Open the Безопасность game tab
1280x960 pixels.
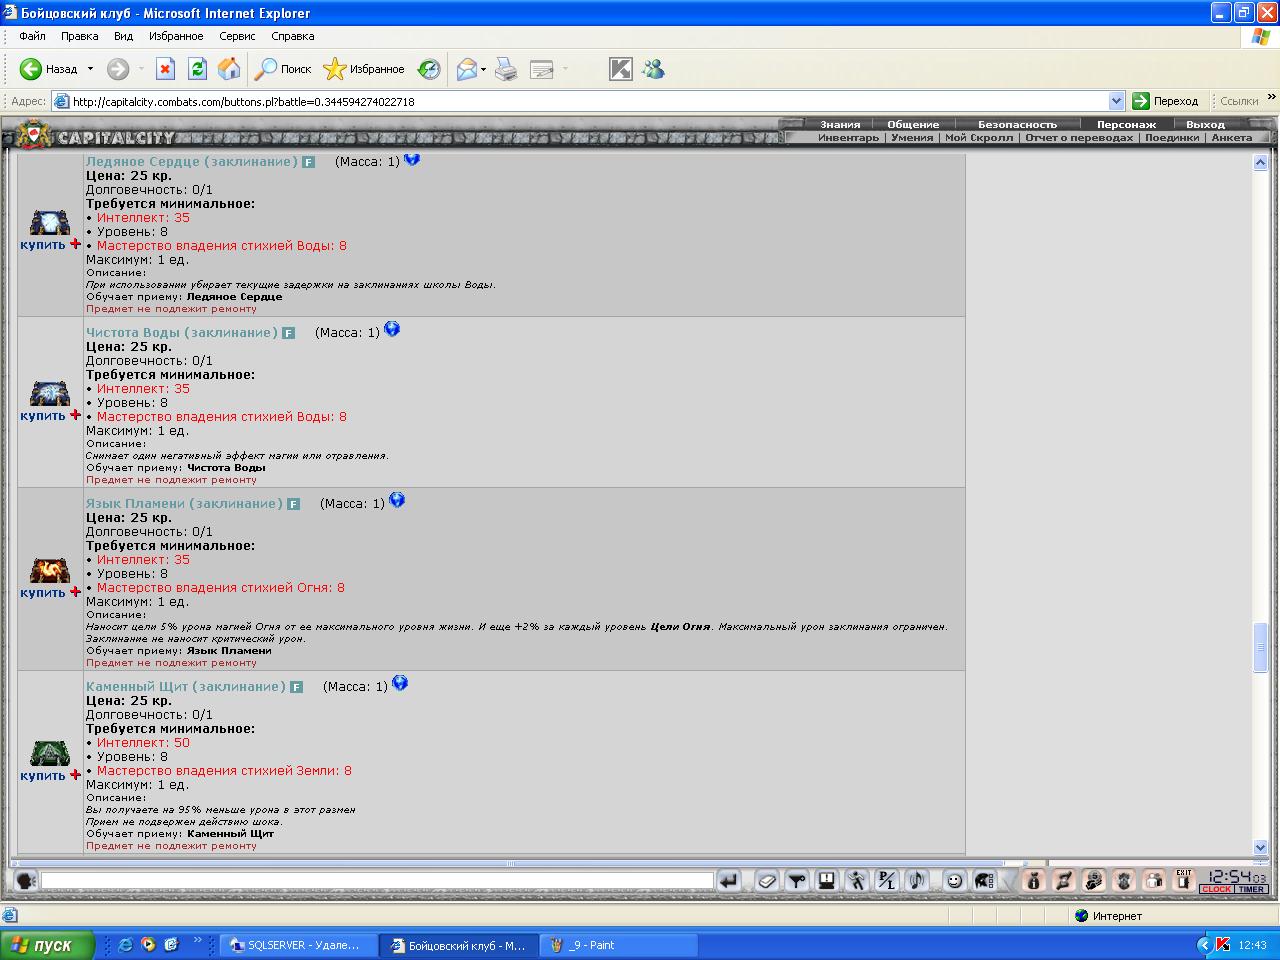[1017, 124]
